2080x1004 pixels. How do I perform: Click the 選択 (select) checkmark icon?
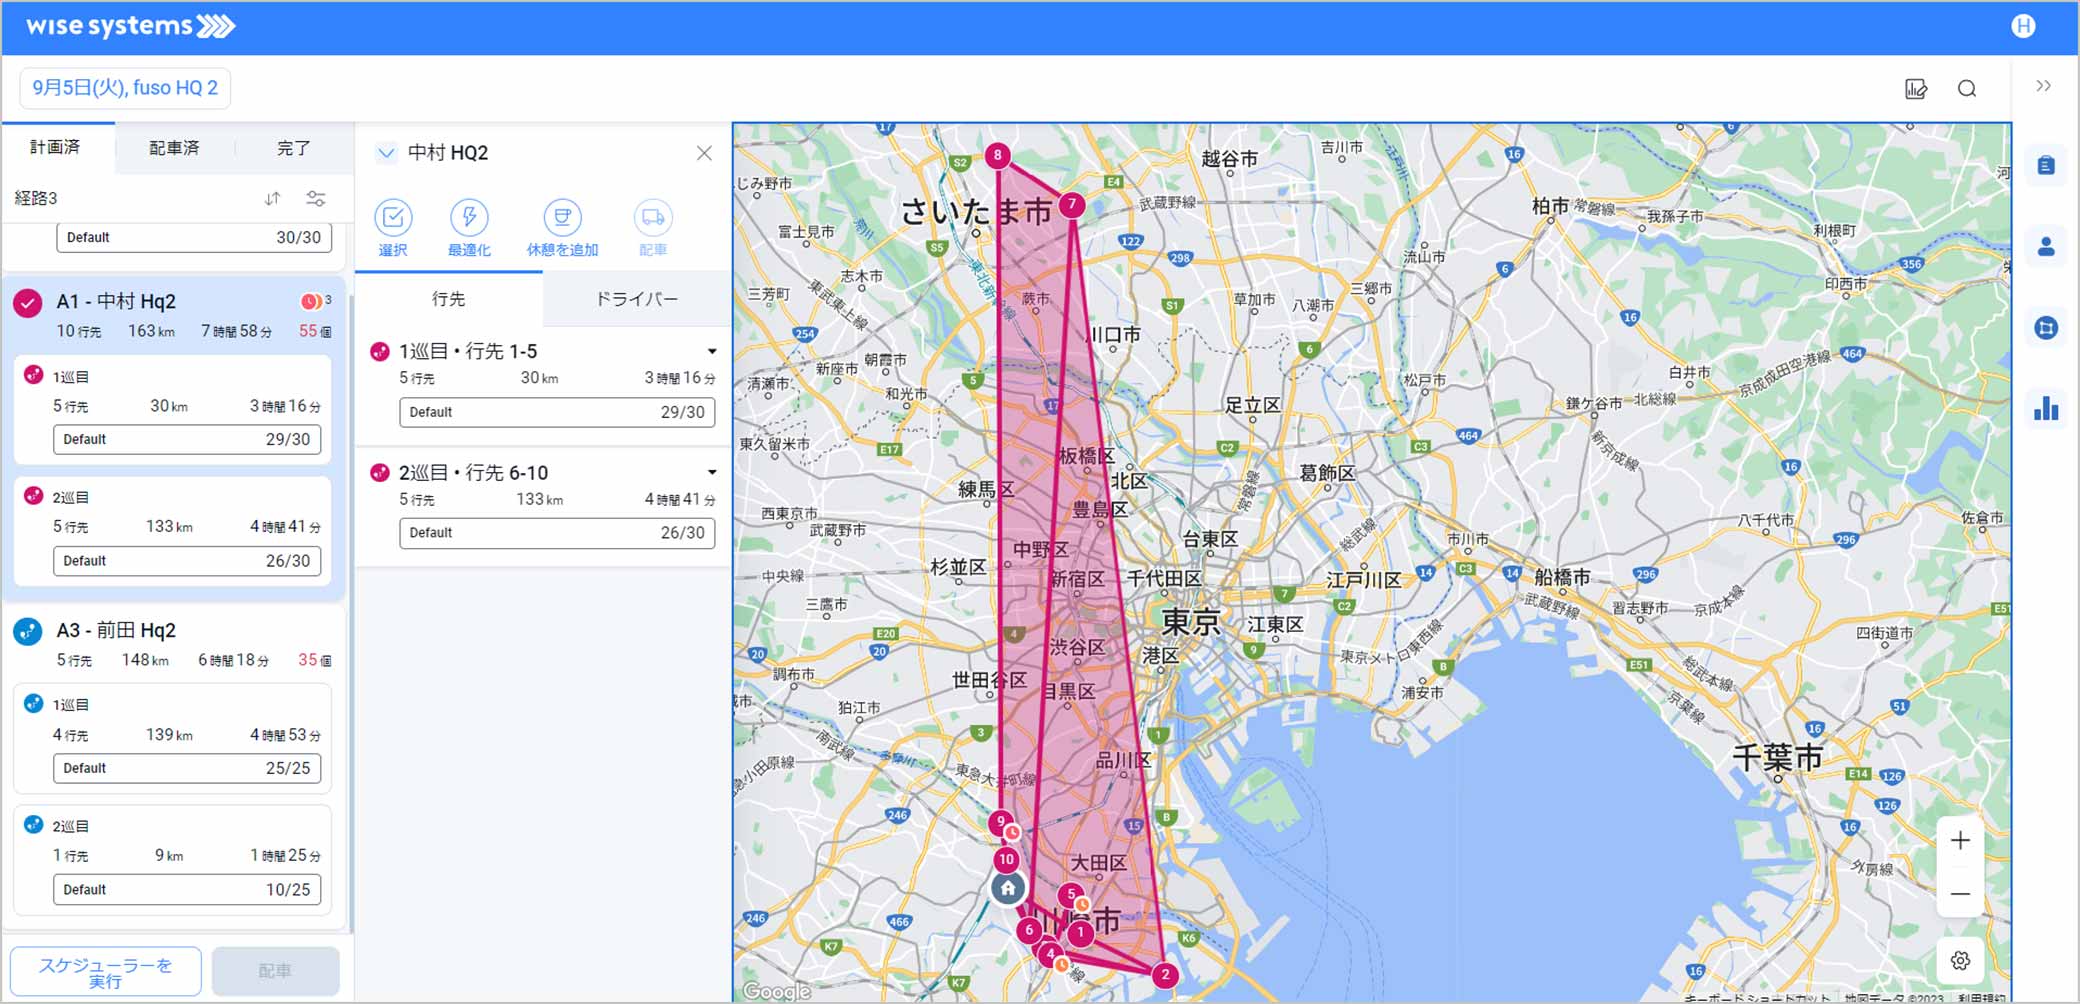[393, 218]
